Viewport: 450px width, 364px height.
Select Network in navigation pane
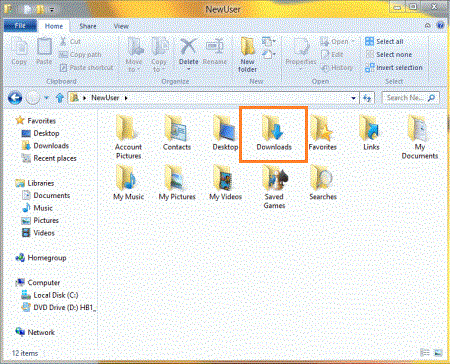tap(35, 332)
